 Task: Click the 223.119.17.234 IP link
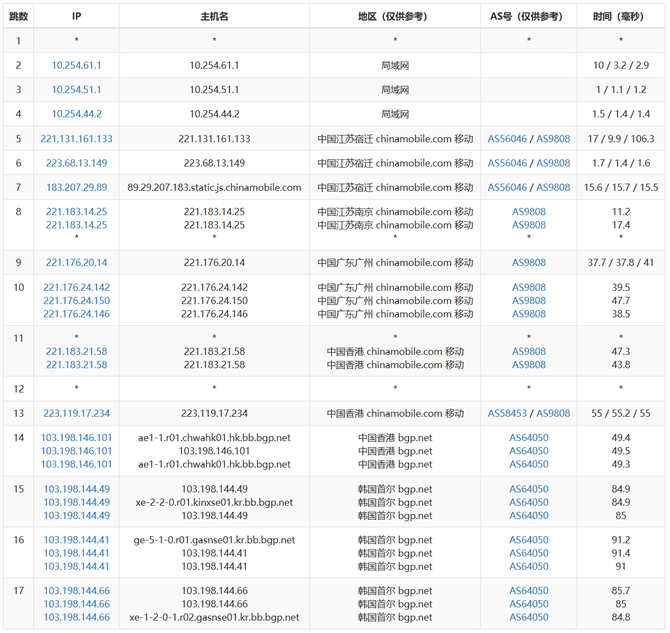point(77,414)
